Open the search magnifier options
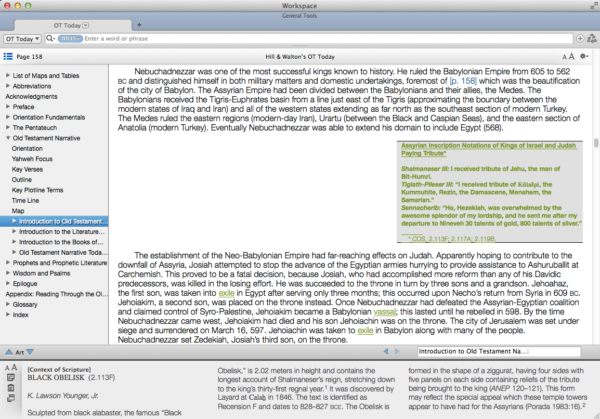The height and width of the screenshot is (419, 600). (50, 38)
